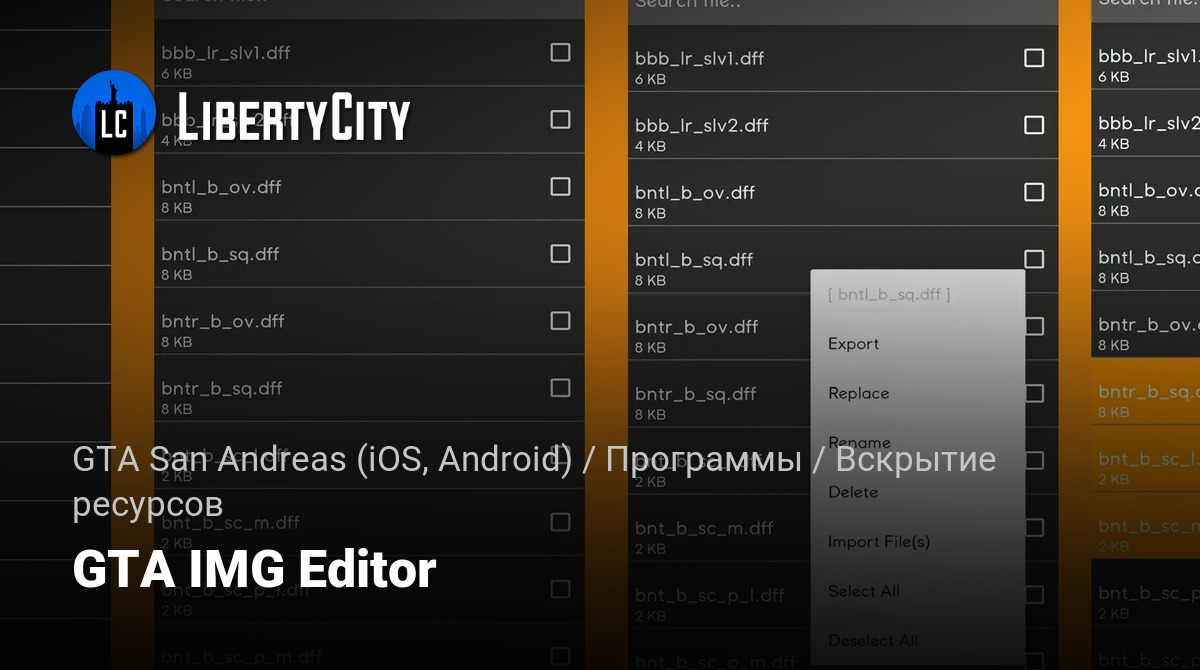Open the GTA IMG Editor title
The width and height of the screenshot is (1200, 670).
[x=254, y=570]
